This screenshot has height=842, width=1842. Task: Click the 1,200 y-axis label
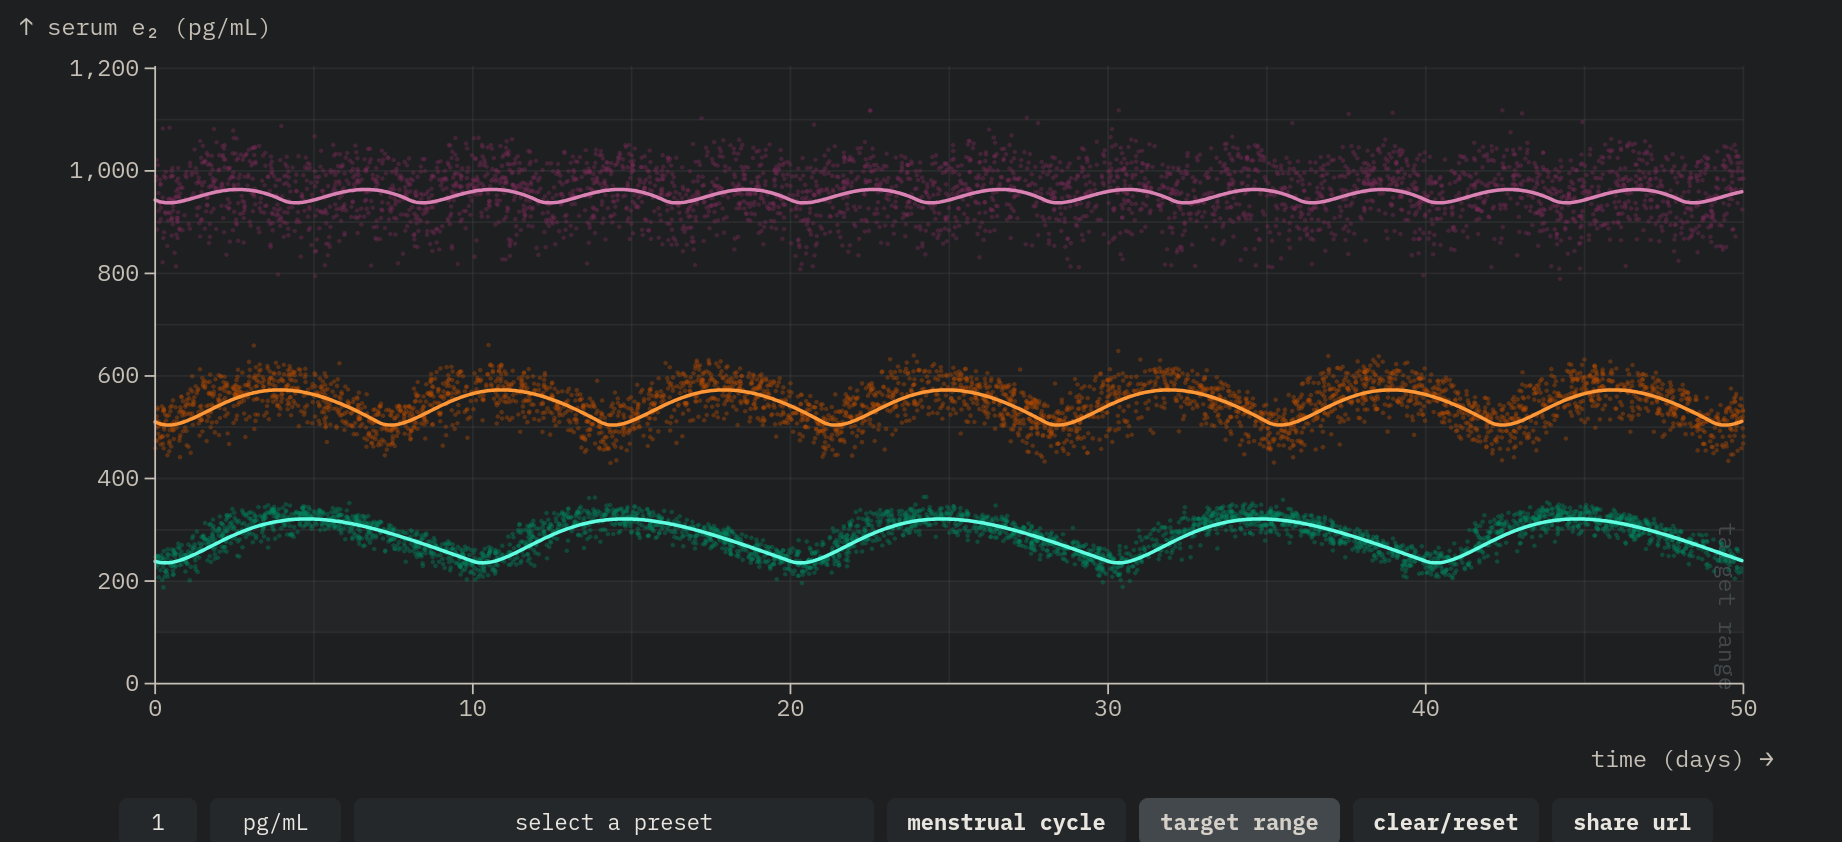104,68
